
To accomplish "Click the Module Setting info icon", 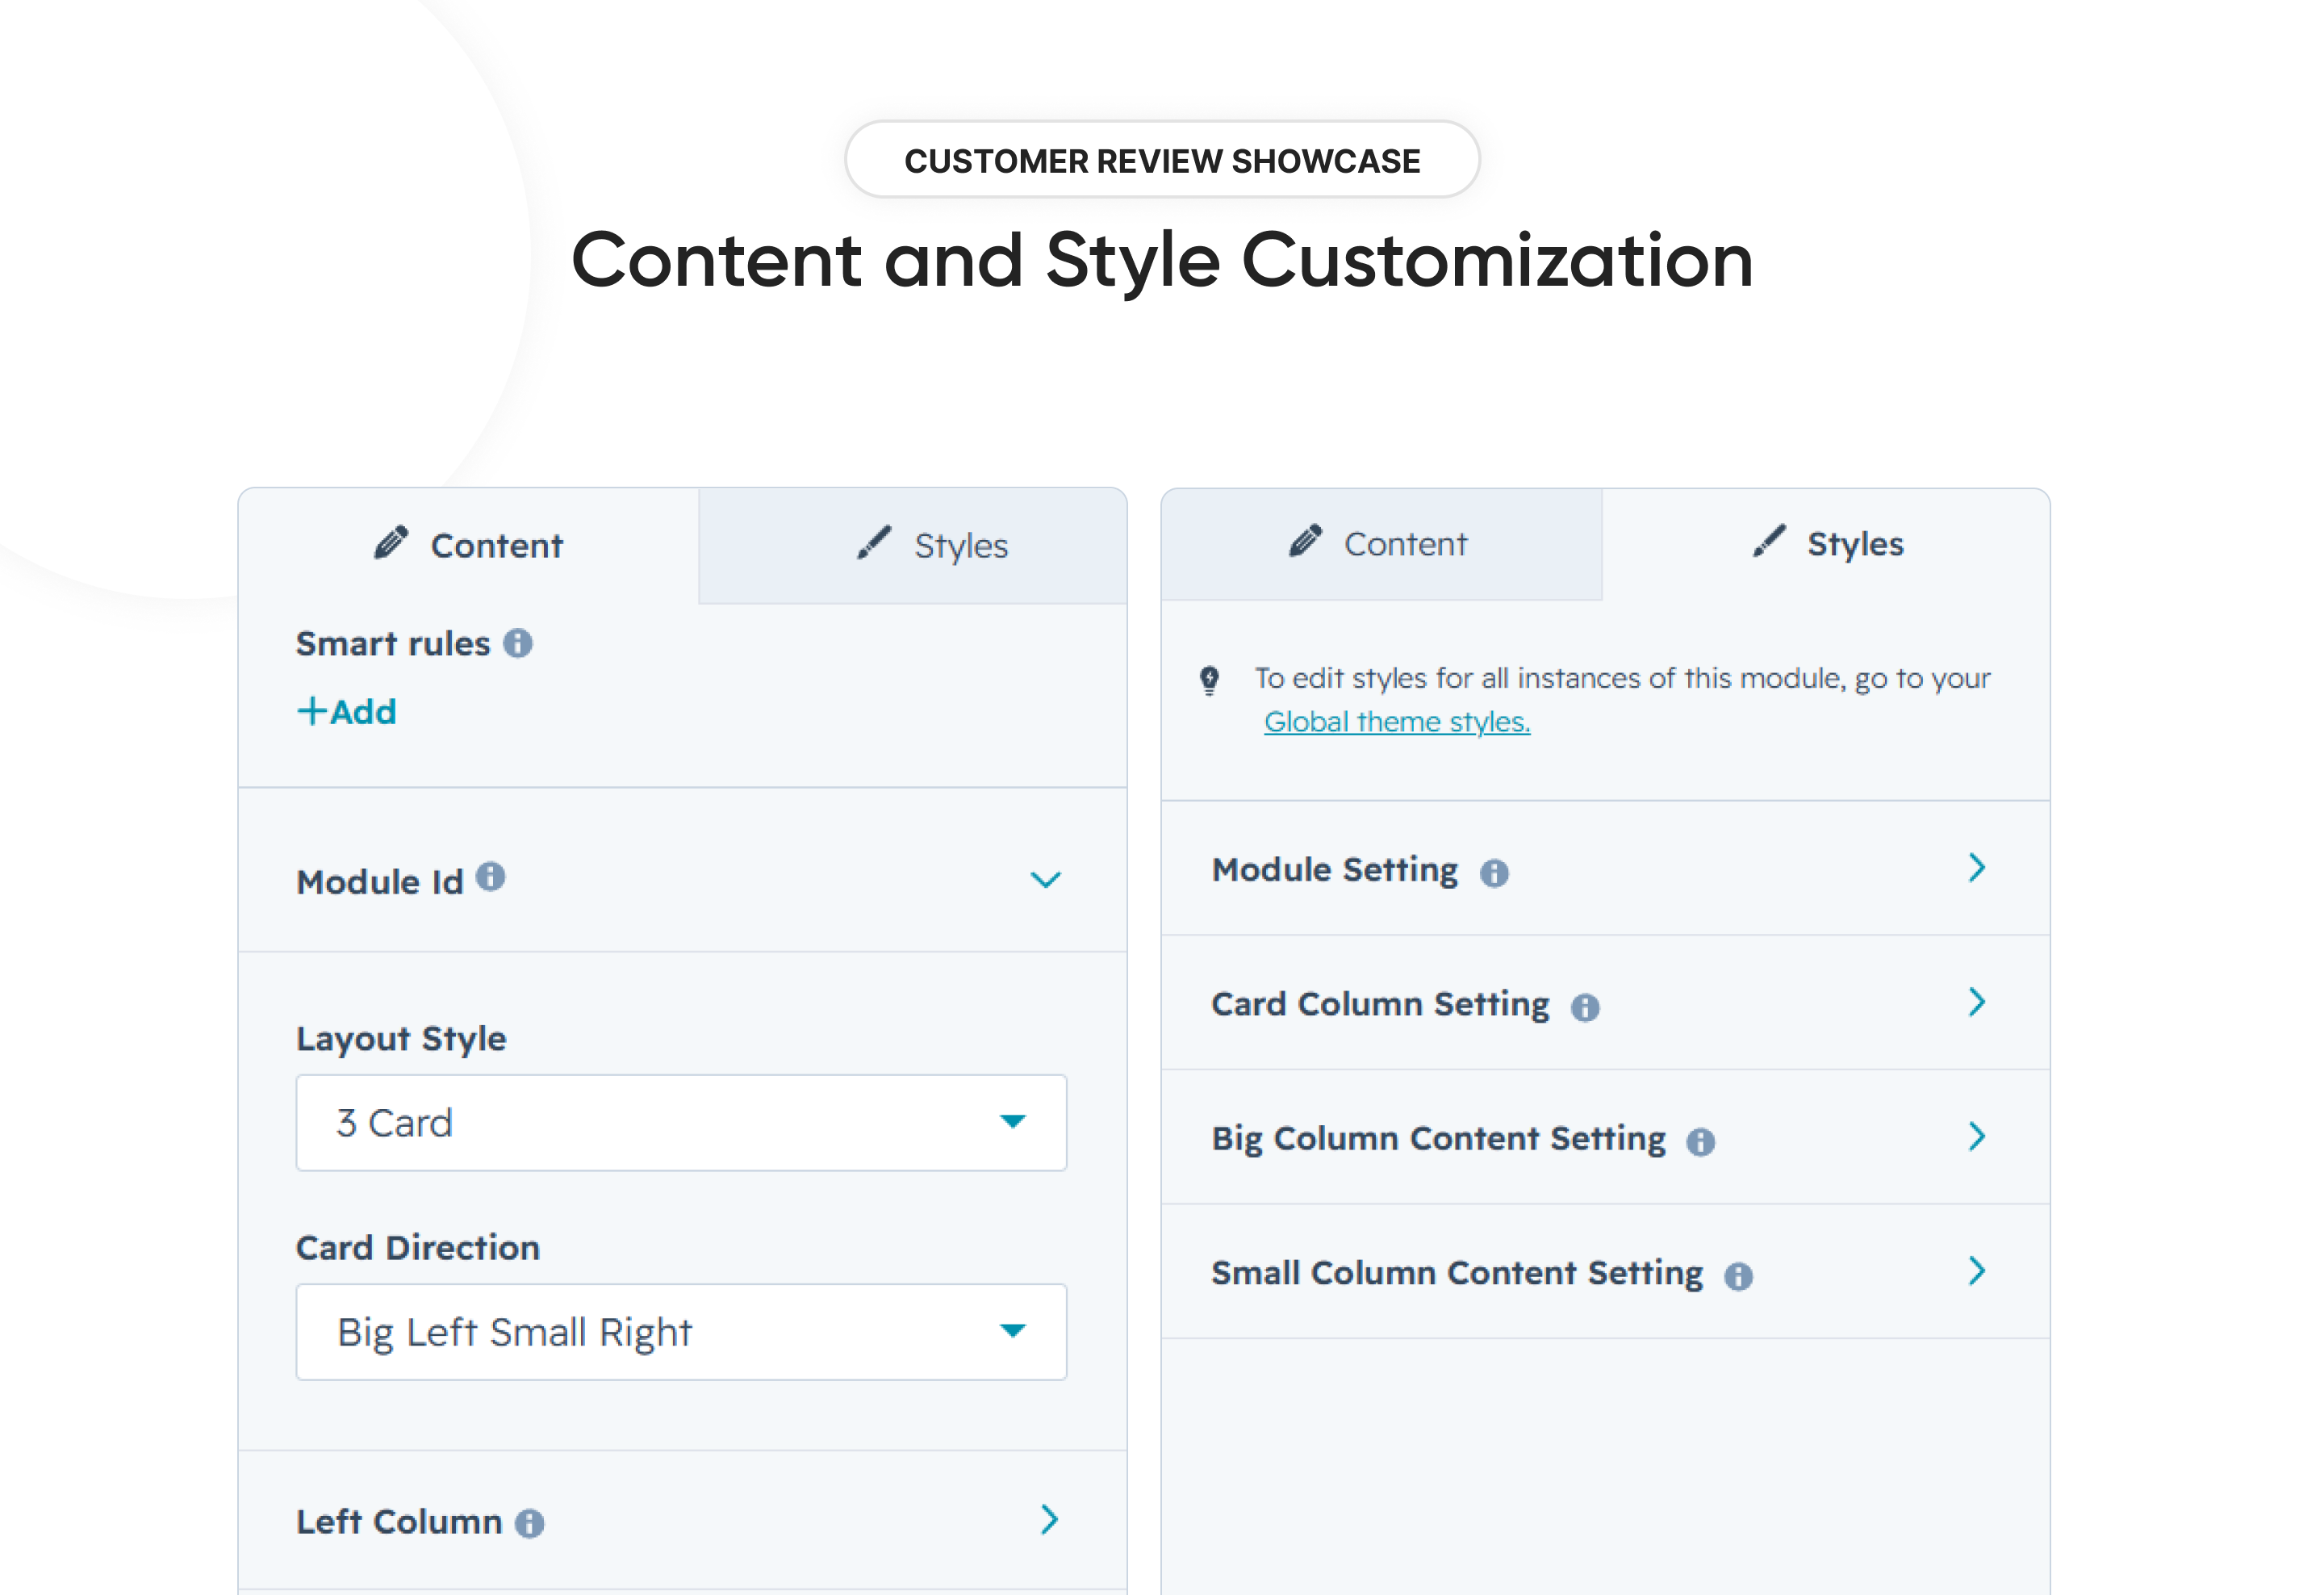I will pos(1495,873).
